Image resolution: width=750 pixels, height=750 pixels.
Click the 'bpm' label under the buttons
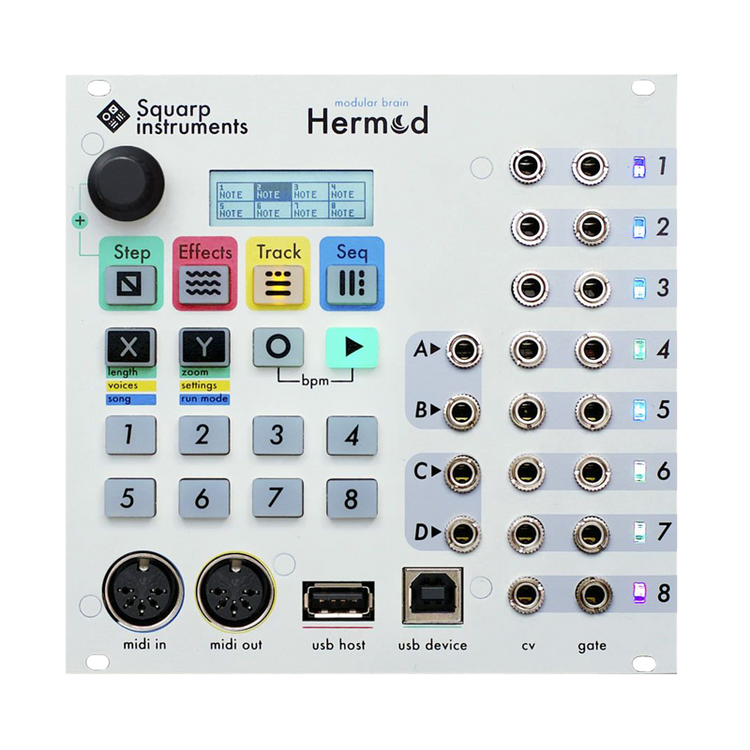[315, 381]
